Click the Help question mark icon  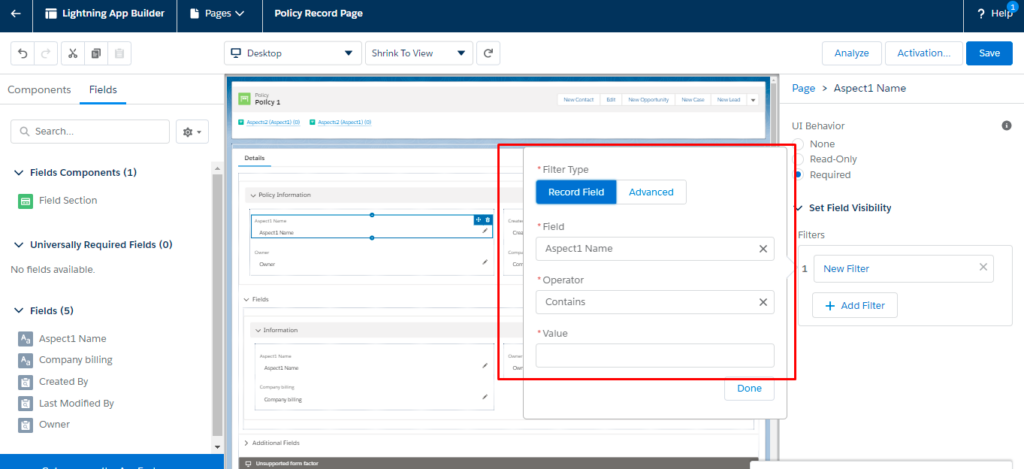coord(981,14)
